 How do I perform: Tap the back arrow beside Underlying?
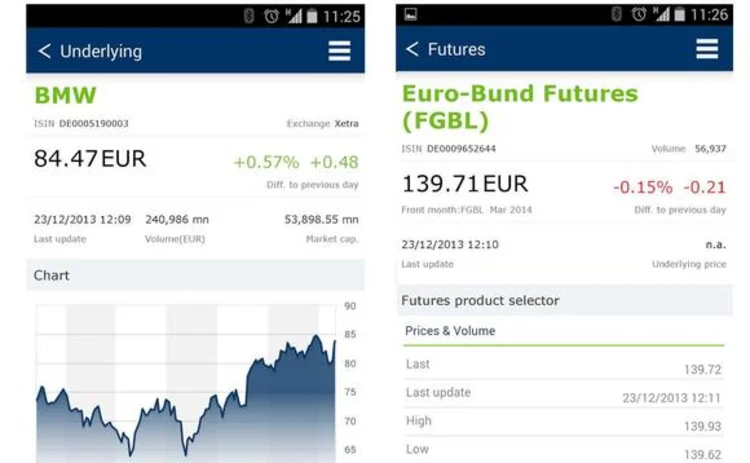(x=44, y=51)
